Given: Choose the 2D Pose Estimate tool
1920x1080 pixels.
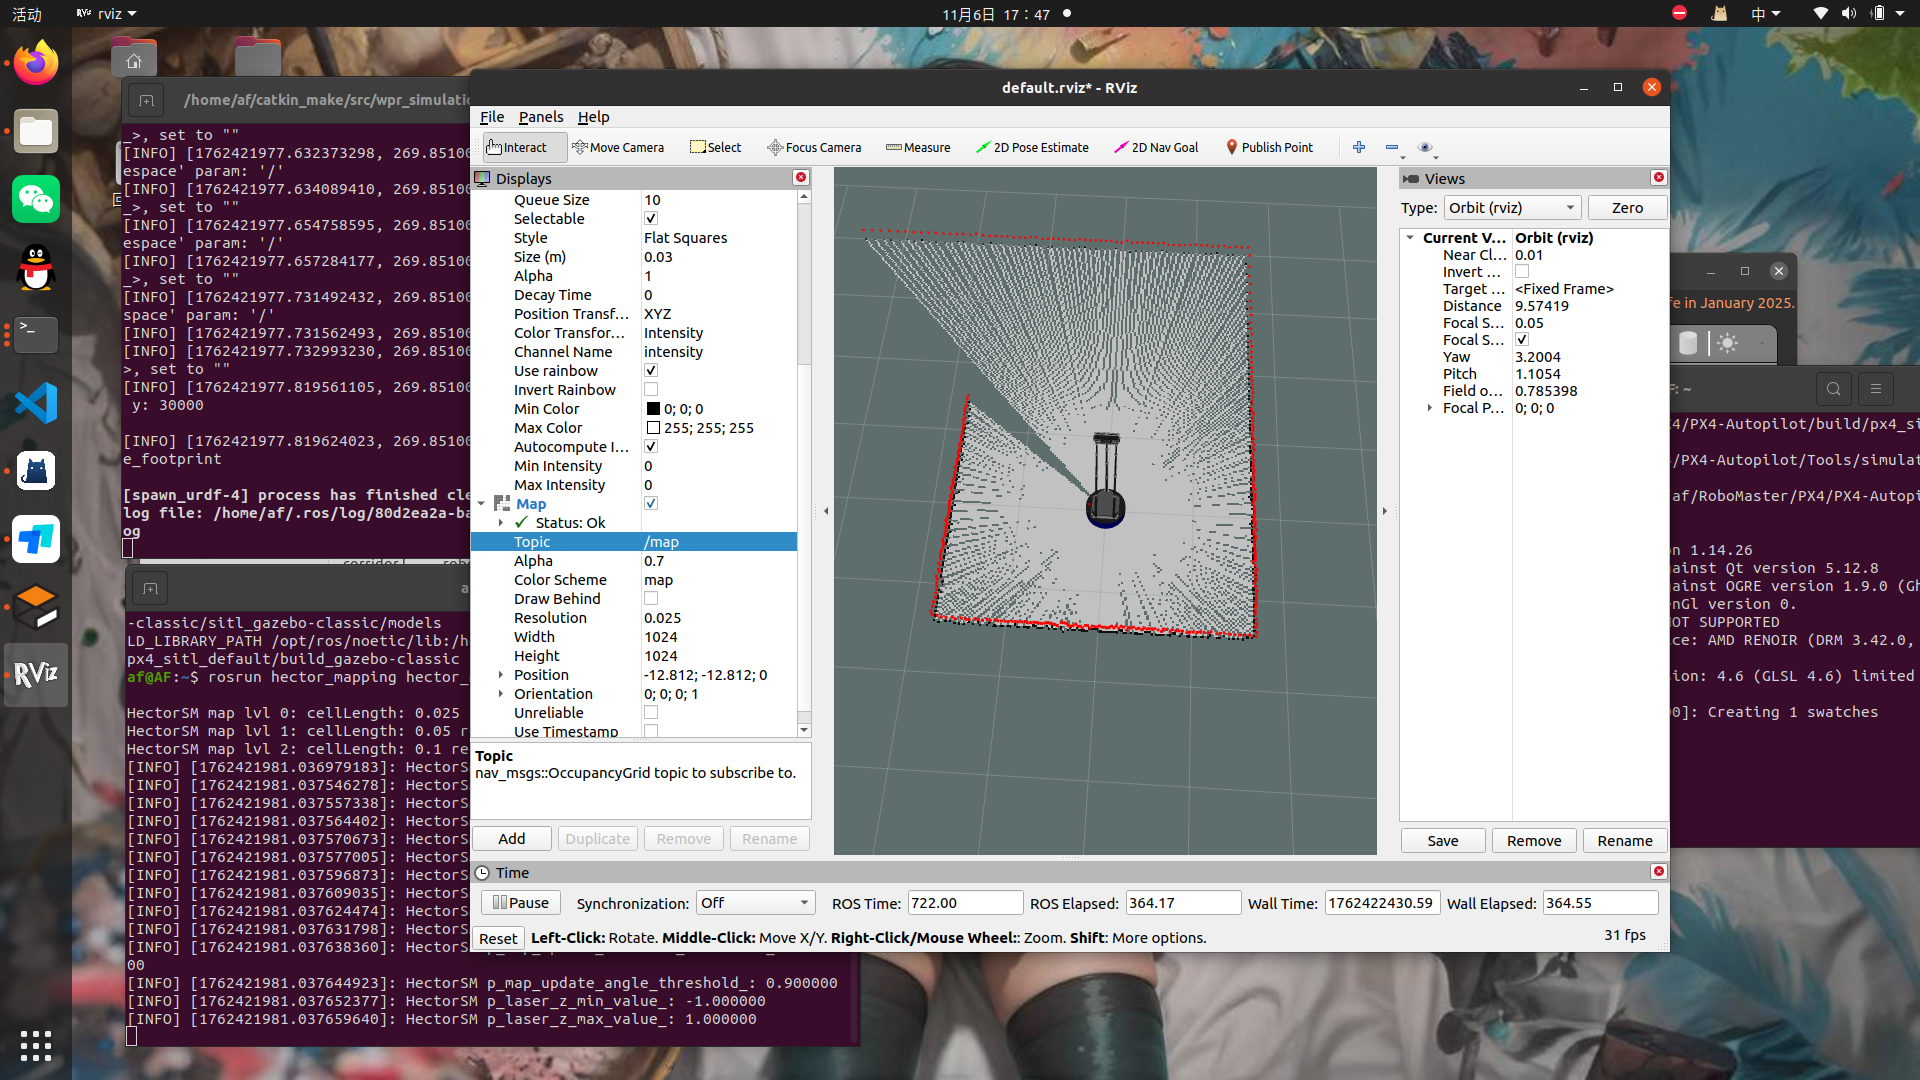Looking at the screenshot, I should click(x=1032, y=147).
